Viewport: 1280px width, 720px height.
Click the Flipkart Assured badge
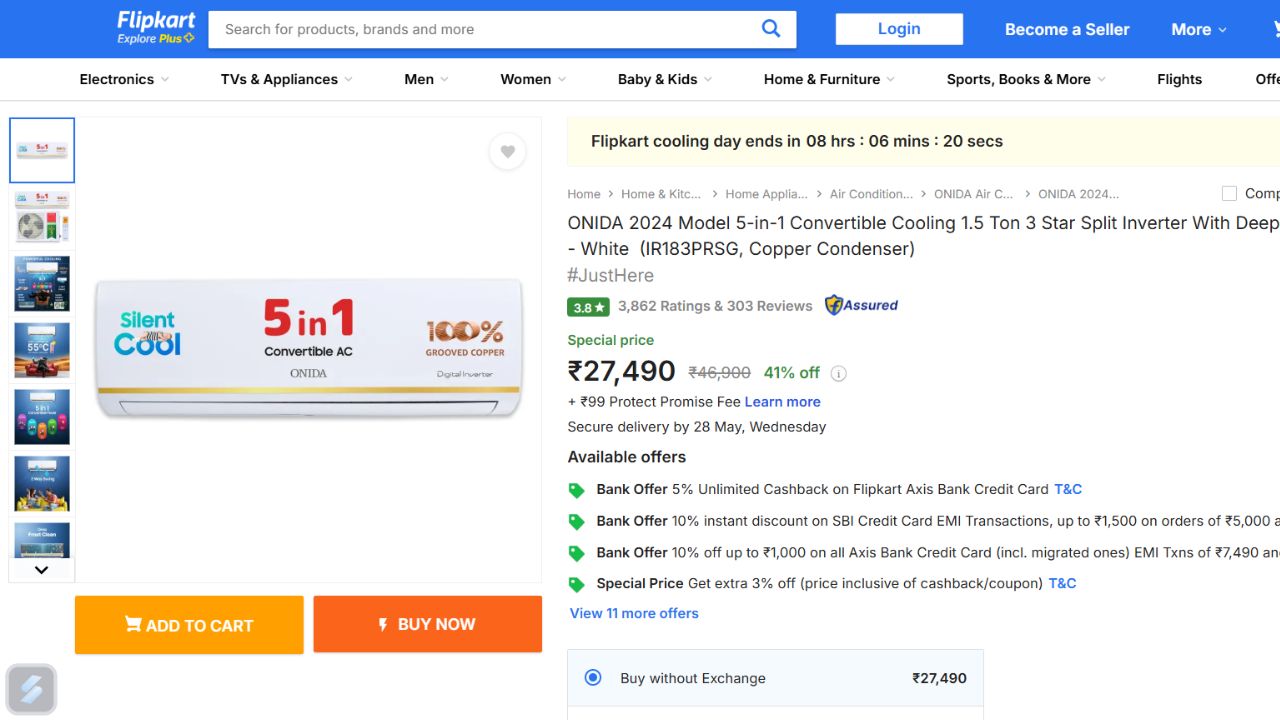pos(861,305)
